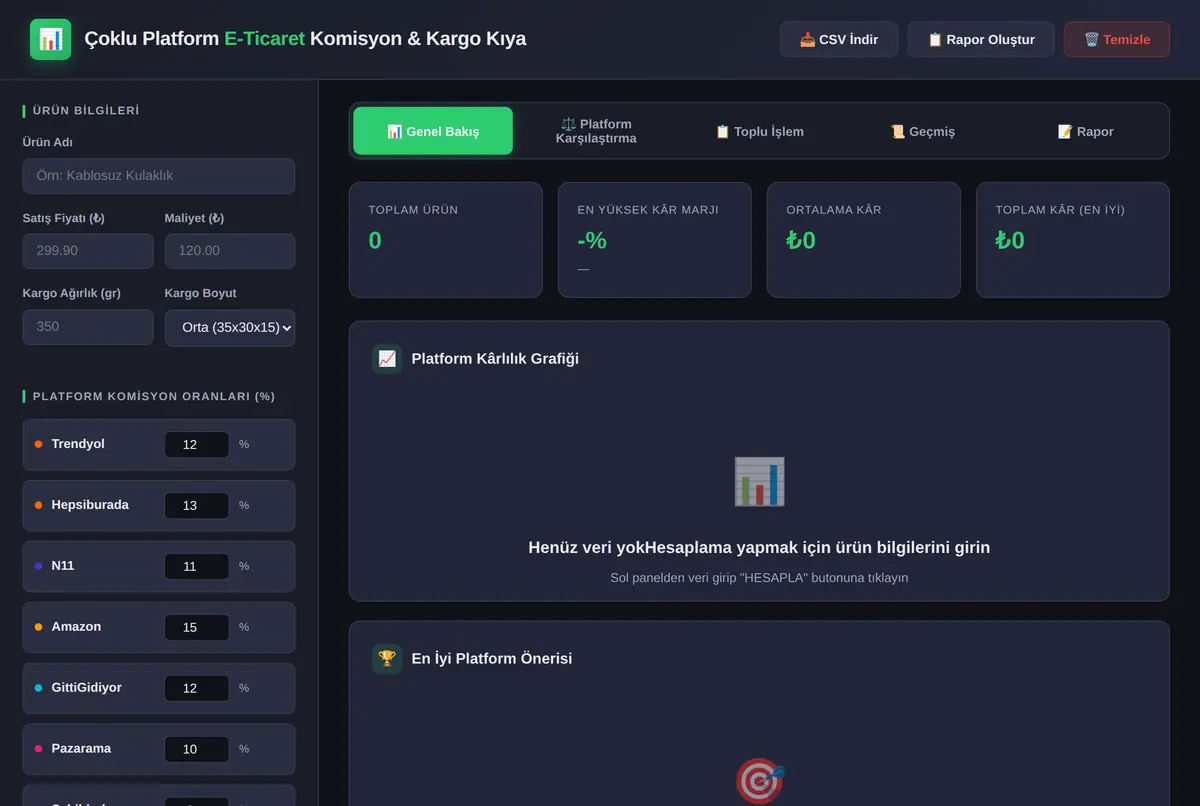Image resolution: width=1200 pixels, height=806 pixels.
Task: Clear all data with Temizle button
Action: [x=1117, y=40]
